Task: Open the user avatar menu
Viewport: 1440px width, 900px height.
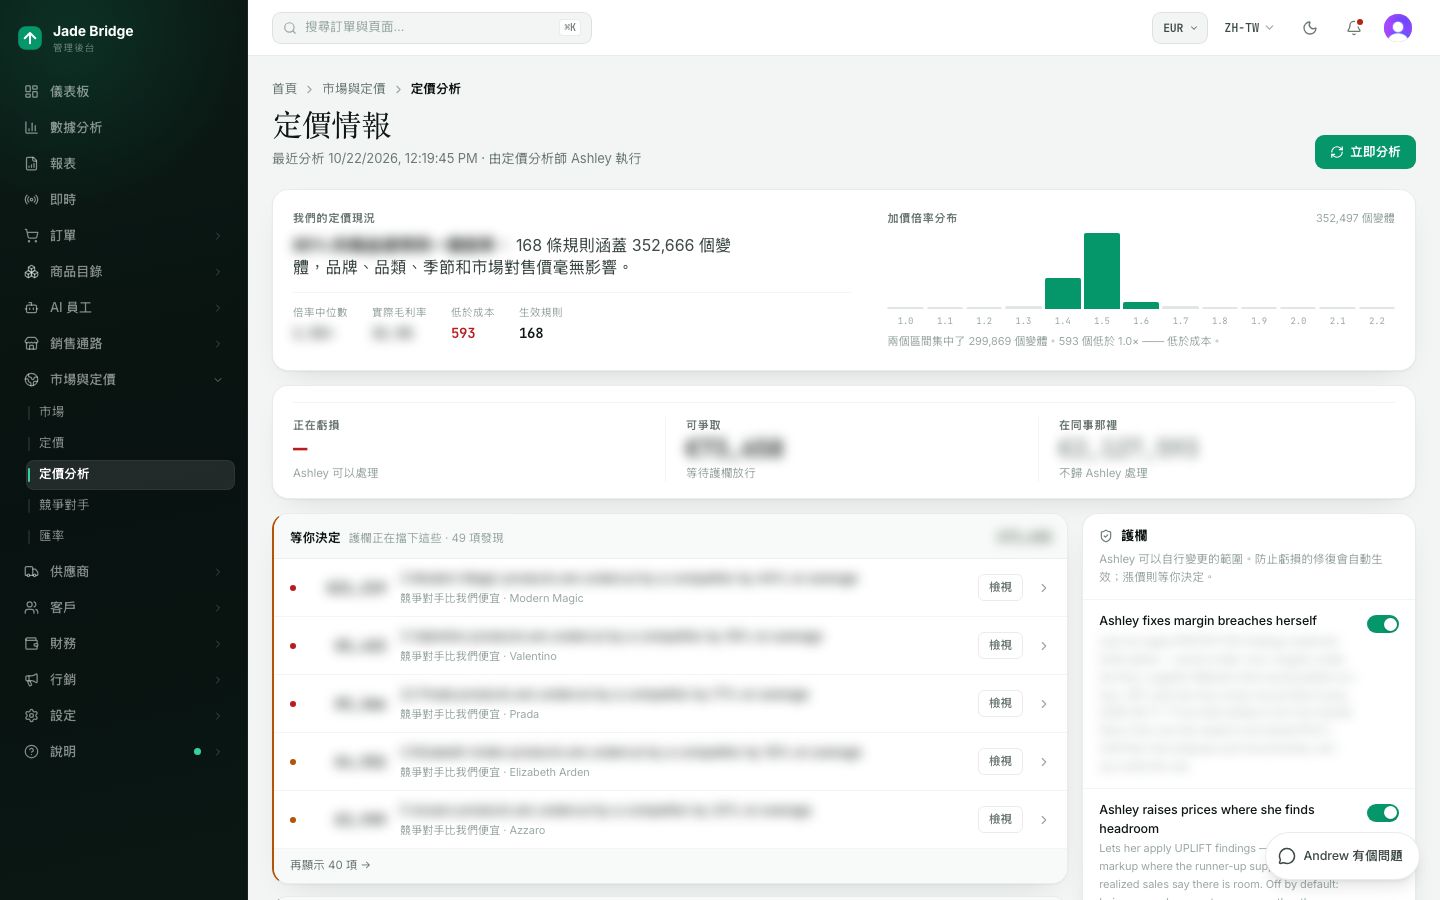Action: [1398, 28]
